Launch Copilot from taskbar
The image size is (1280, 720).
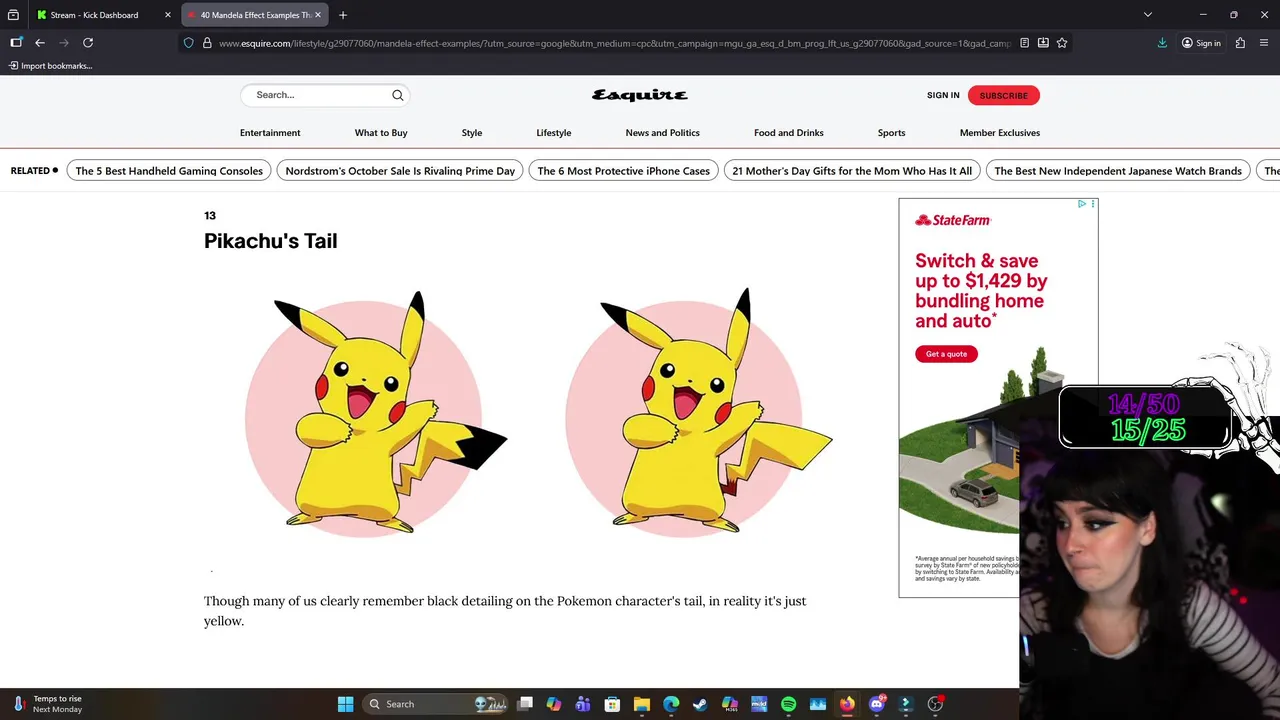click(x=554, y=704)
